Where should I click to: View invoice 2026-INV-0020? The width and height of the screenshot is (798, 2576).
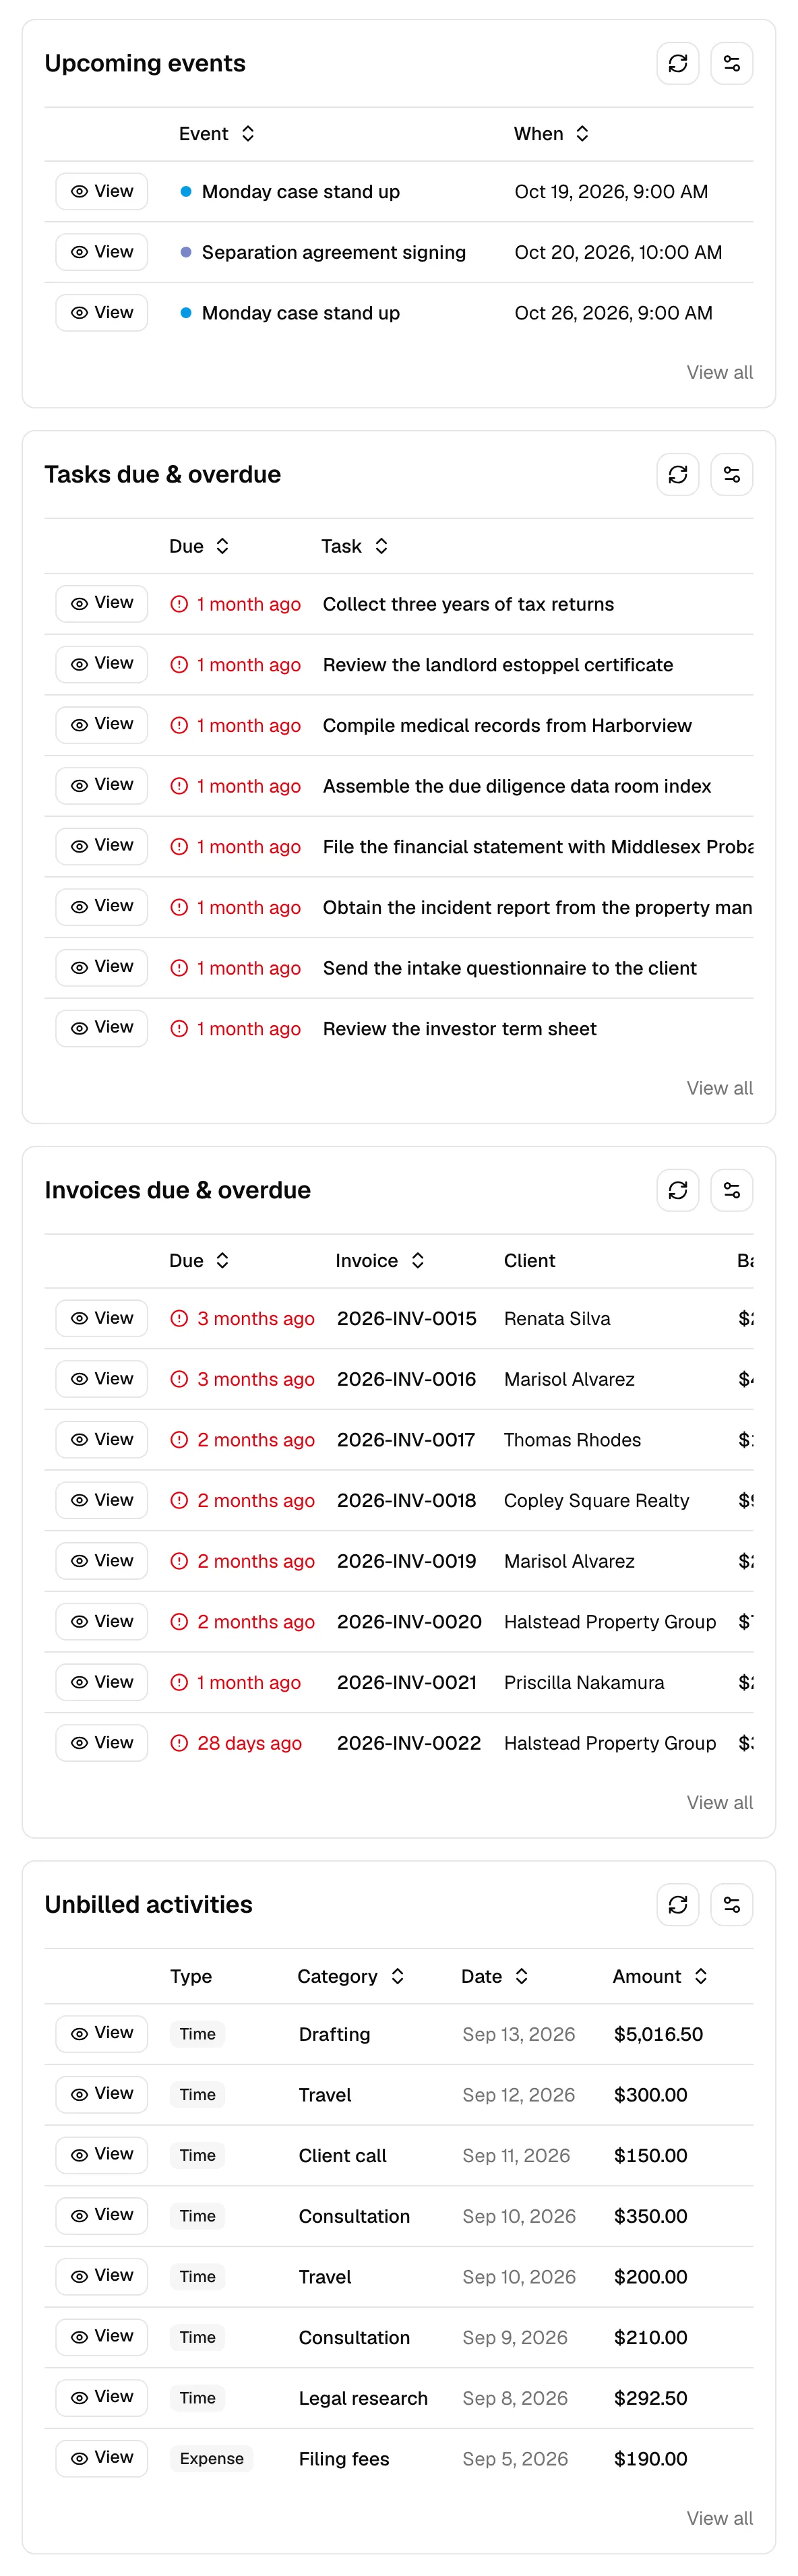click(x=102, y=1622)
